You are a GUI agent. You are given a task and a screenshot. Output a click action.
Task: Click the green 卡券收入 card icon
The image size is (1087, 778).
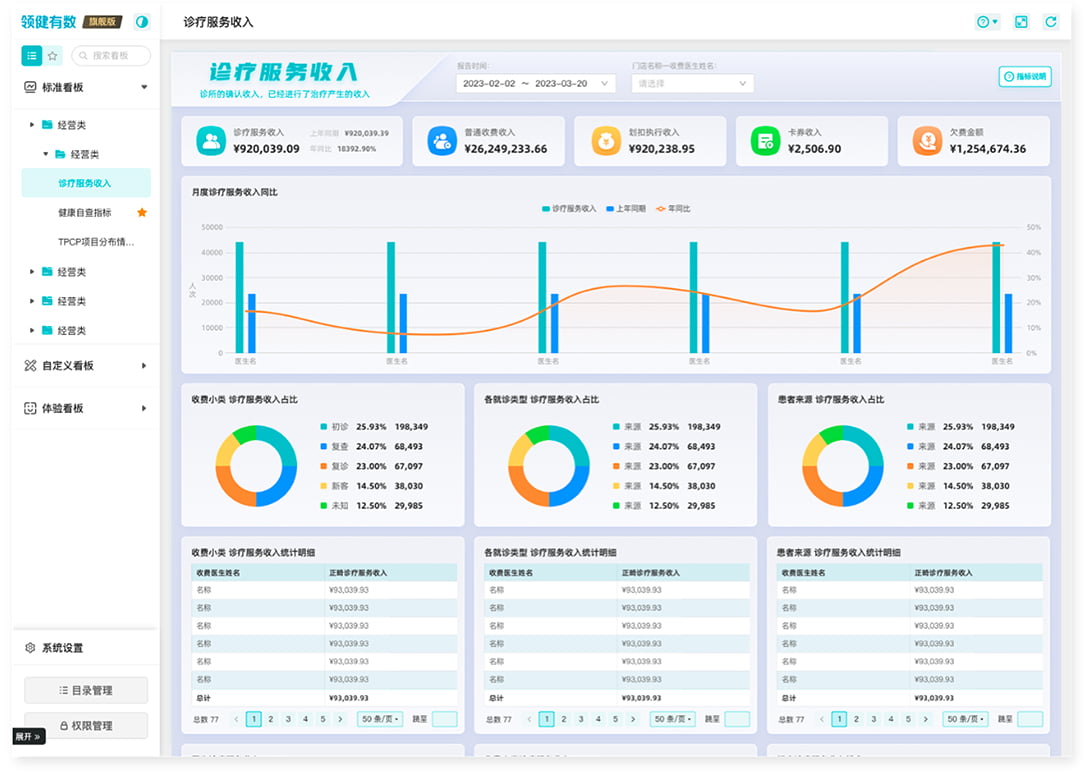(x=765, y=141)
